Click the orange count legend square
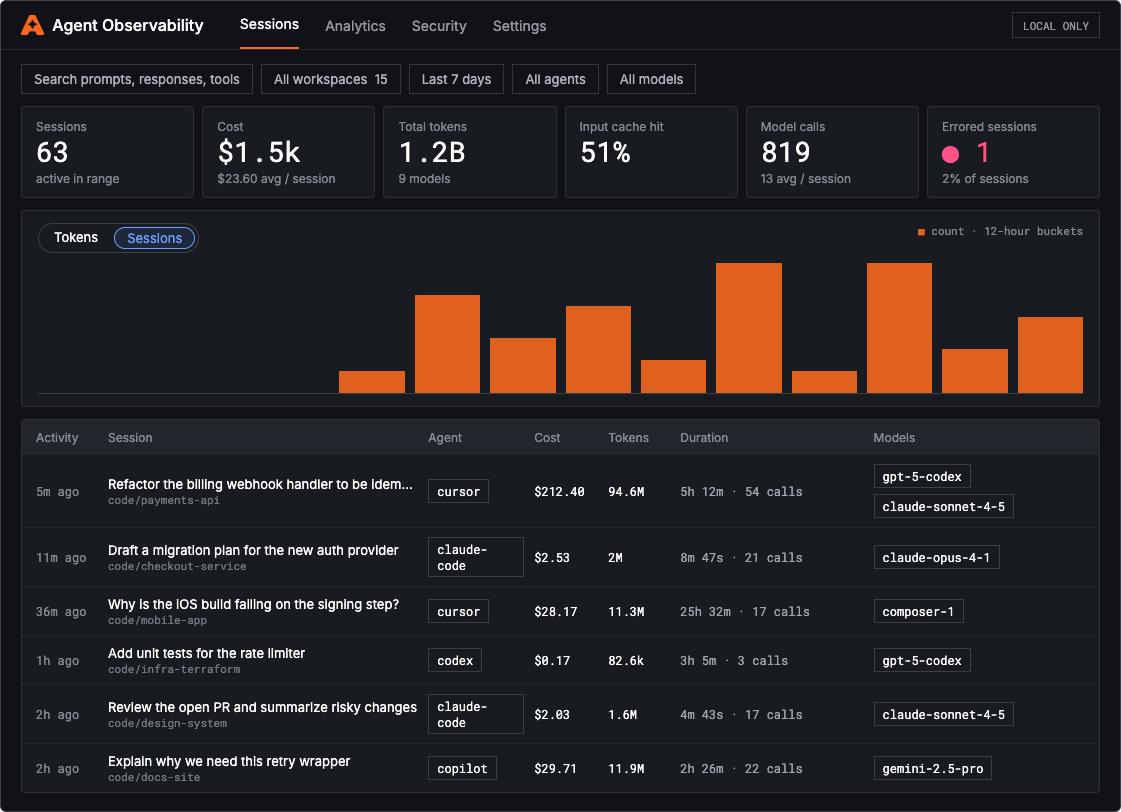Viewport: 1121px width, 812px height. (x=921, y=232)
